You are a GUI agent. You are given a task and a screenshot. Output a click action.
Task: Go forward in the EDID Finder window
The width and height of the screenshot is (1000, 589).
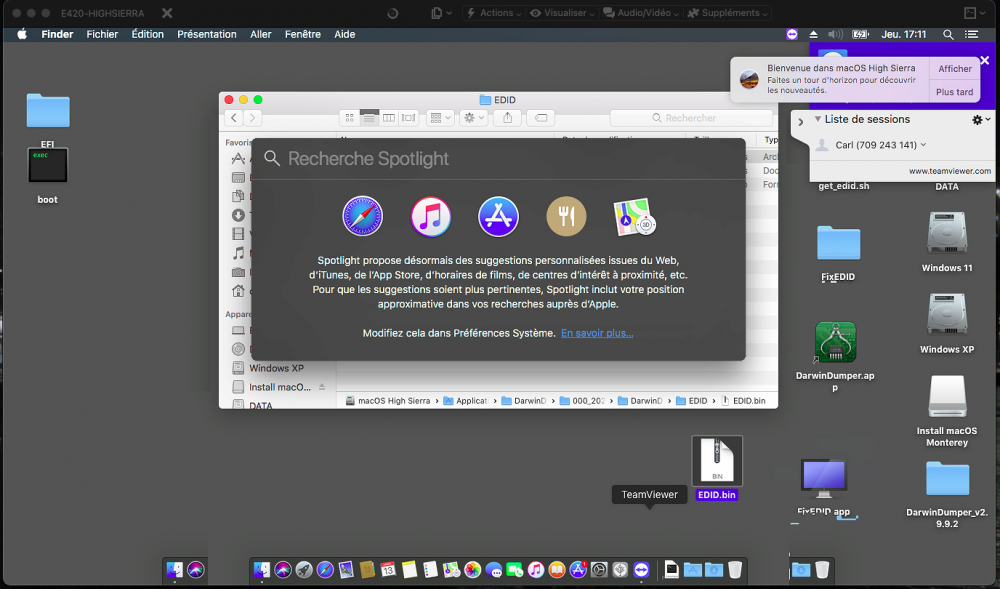coord(253,118)
